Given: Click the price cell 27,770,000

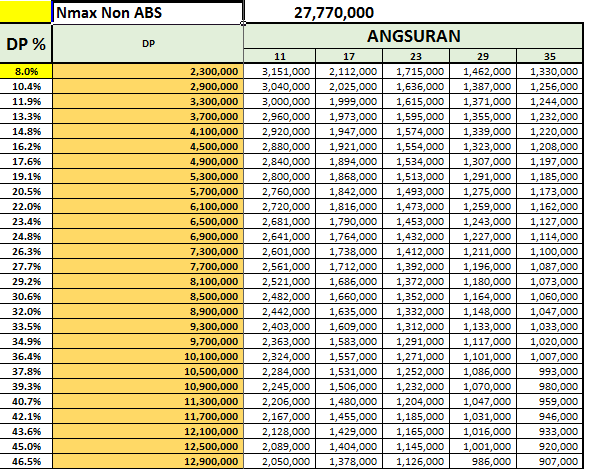Looking at the screenshot, I should pos(334,13).
